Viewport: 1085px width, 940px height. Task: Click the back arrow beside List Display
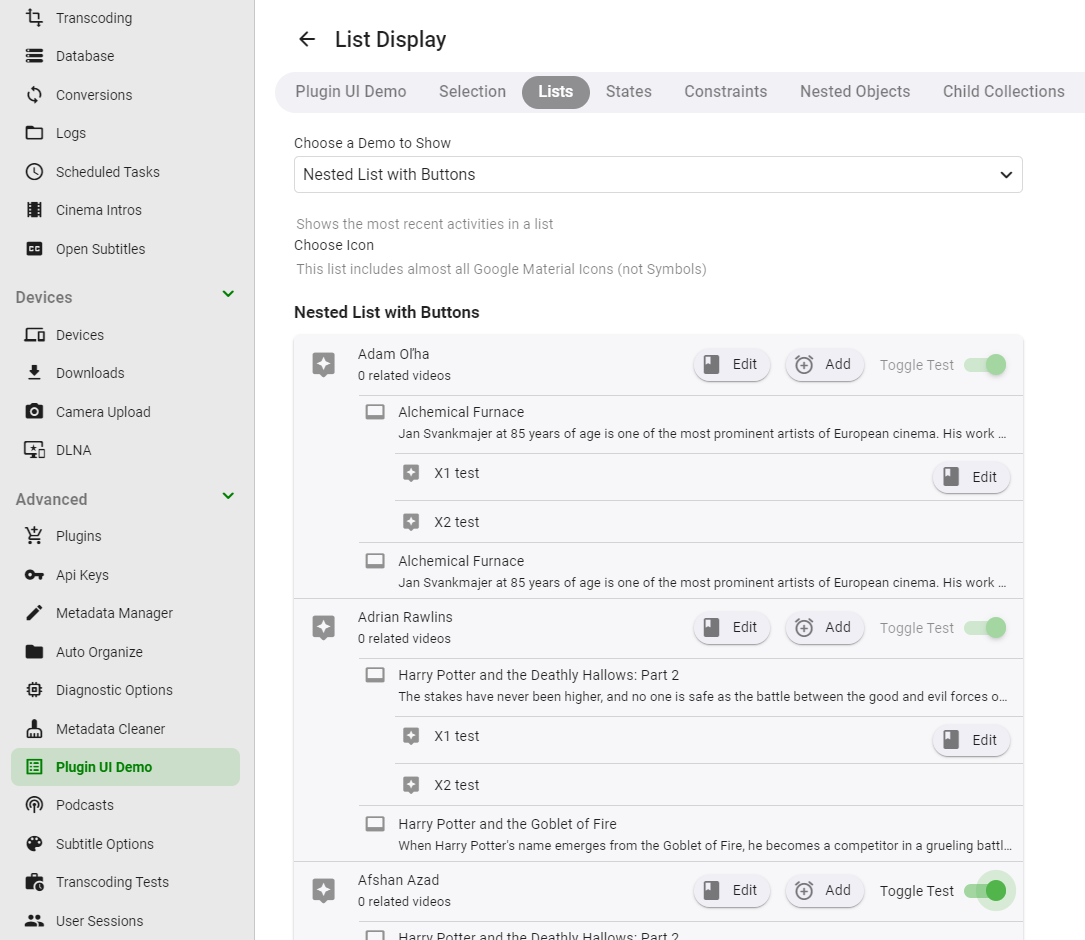click(307, 39)
